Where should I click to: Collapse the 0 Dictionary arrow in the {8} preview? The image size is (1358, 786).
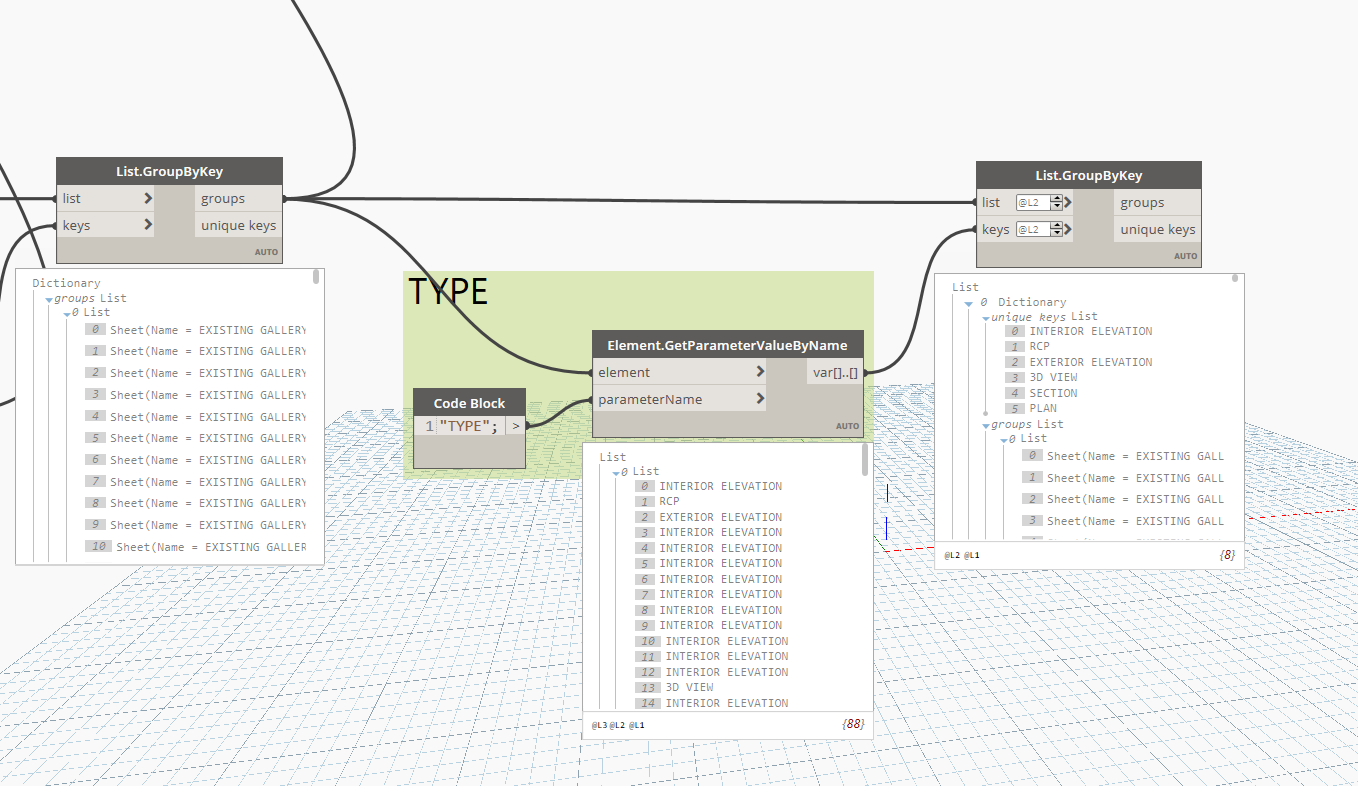coord(968,303)
